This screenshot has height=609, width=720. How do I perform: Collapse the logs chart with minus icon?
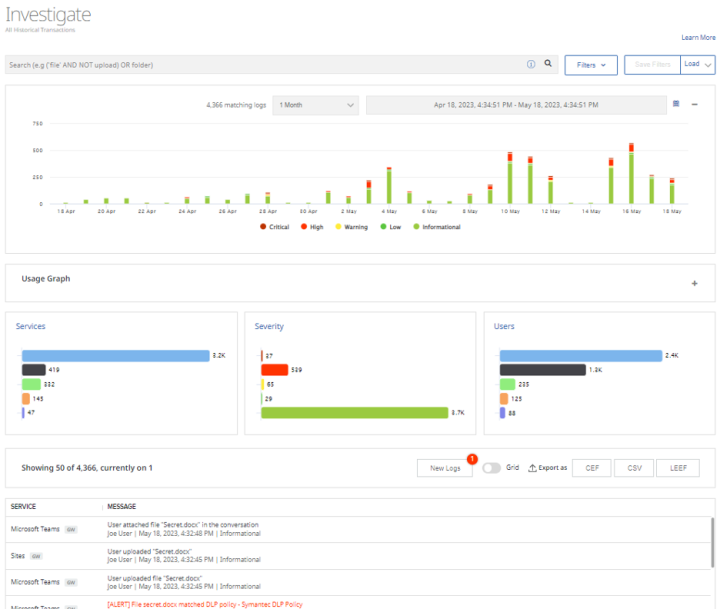pos(694,105)
